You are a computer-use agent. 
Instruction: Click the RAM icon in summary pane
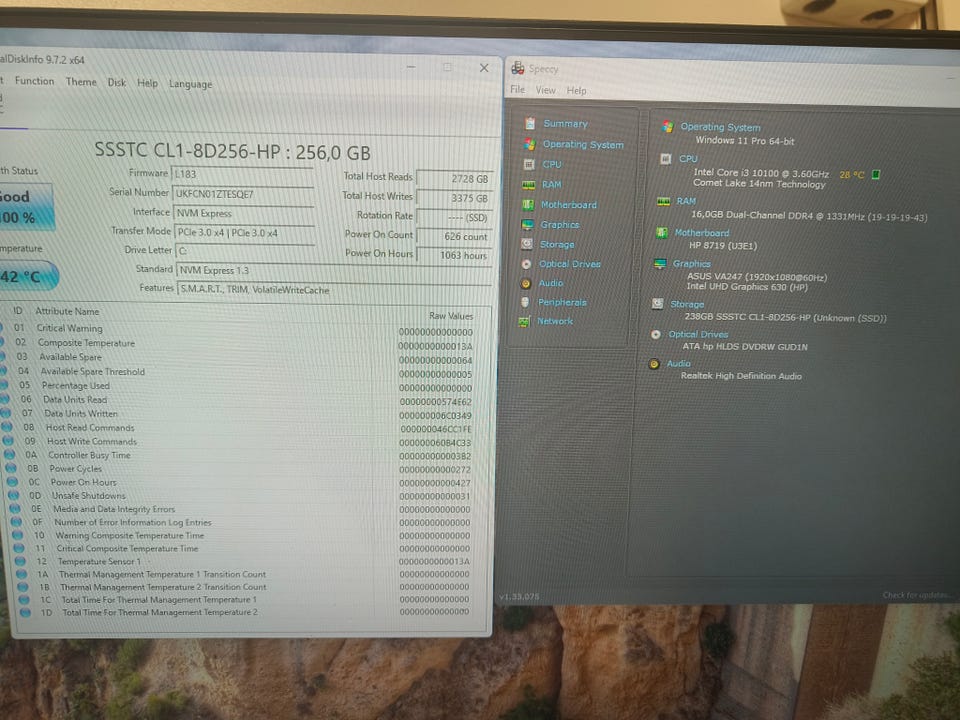pyautogui.click(x=664, y=201)
